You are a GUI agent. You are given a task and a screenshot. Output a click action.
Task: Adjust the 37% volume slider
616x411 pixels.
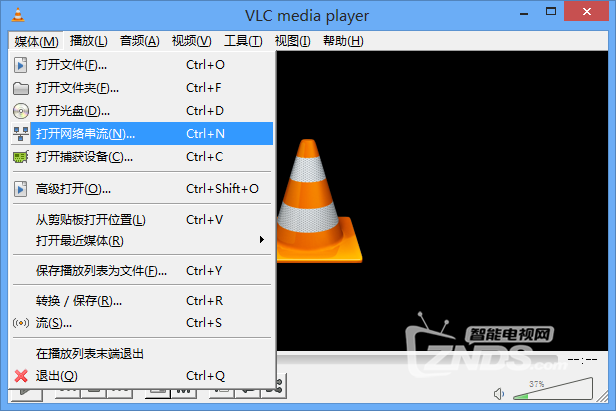click(x=553, y=389)
